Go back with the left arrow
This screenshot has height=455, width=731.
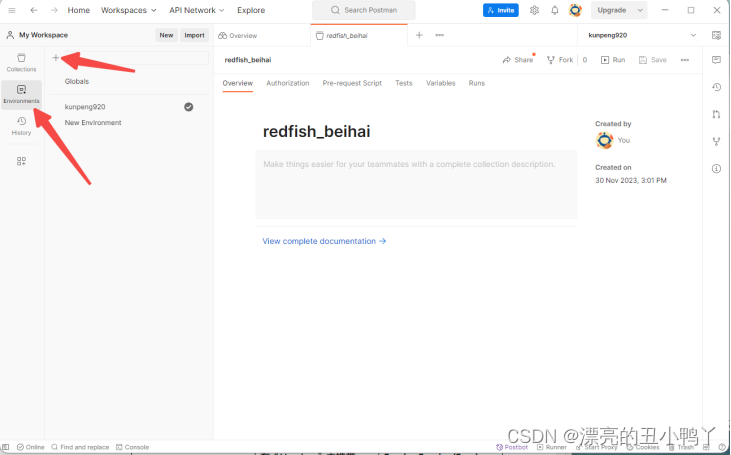point(34,10)
